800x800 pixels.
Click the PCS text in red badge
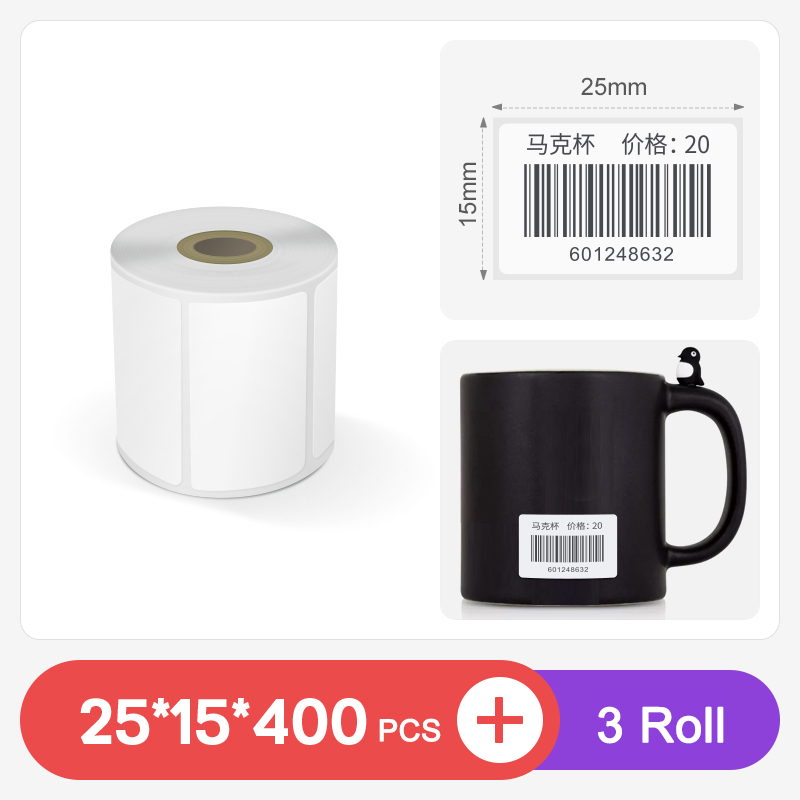point(409,730)
